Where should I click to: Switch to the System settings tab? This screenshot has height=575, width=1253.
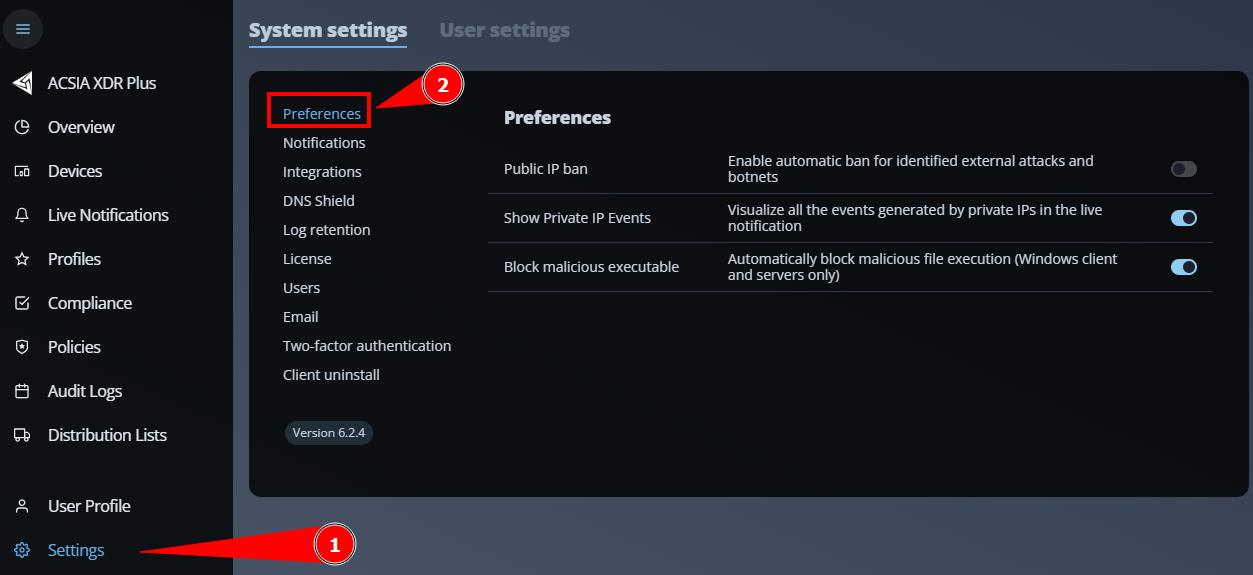(328, 30)
